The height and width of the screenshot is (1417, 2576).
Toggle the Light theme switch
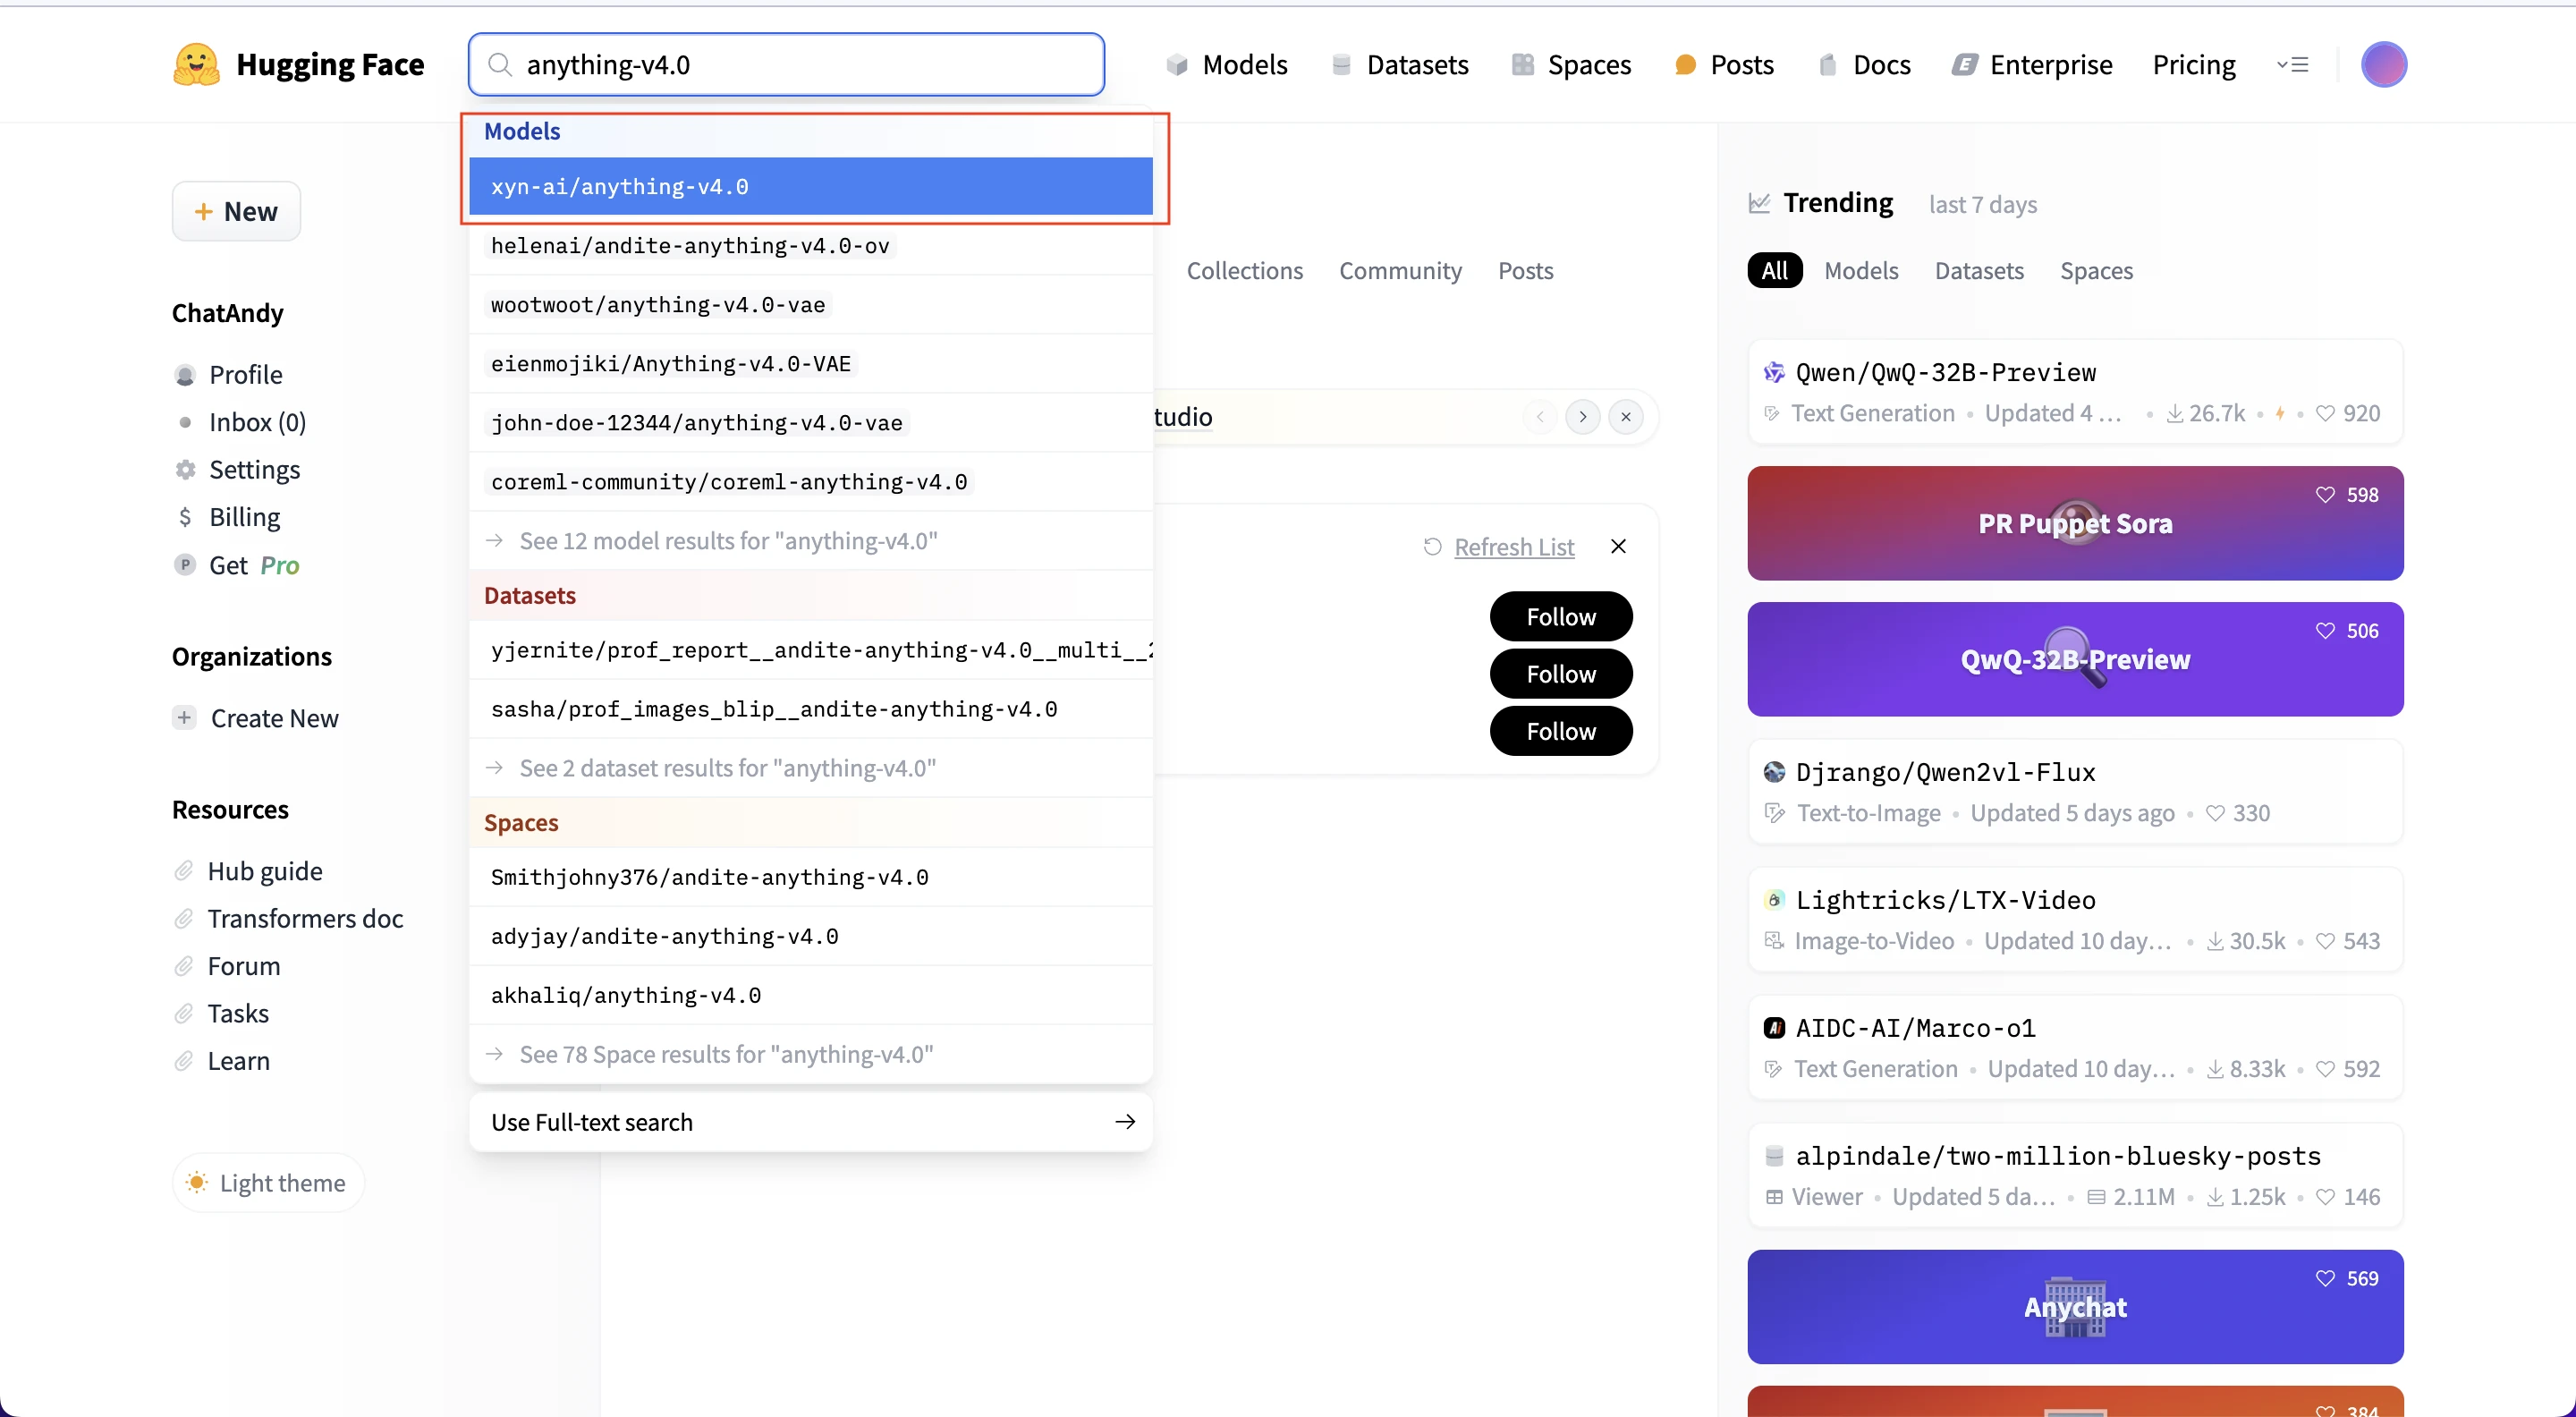pyautogui.click(x=268, y=1183)
